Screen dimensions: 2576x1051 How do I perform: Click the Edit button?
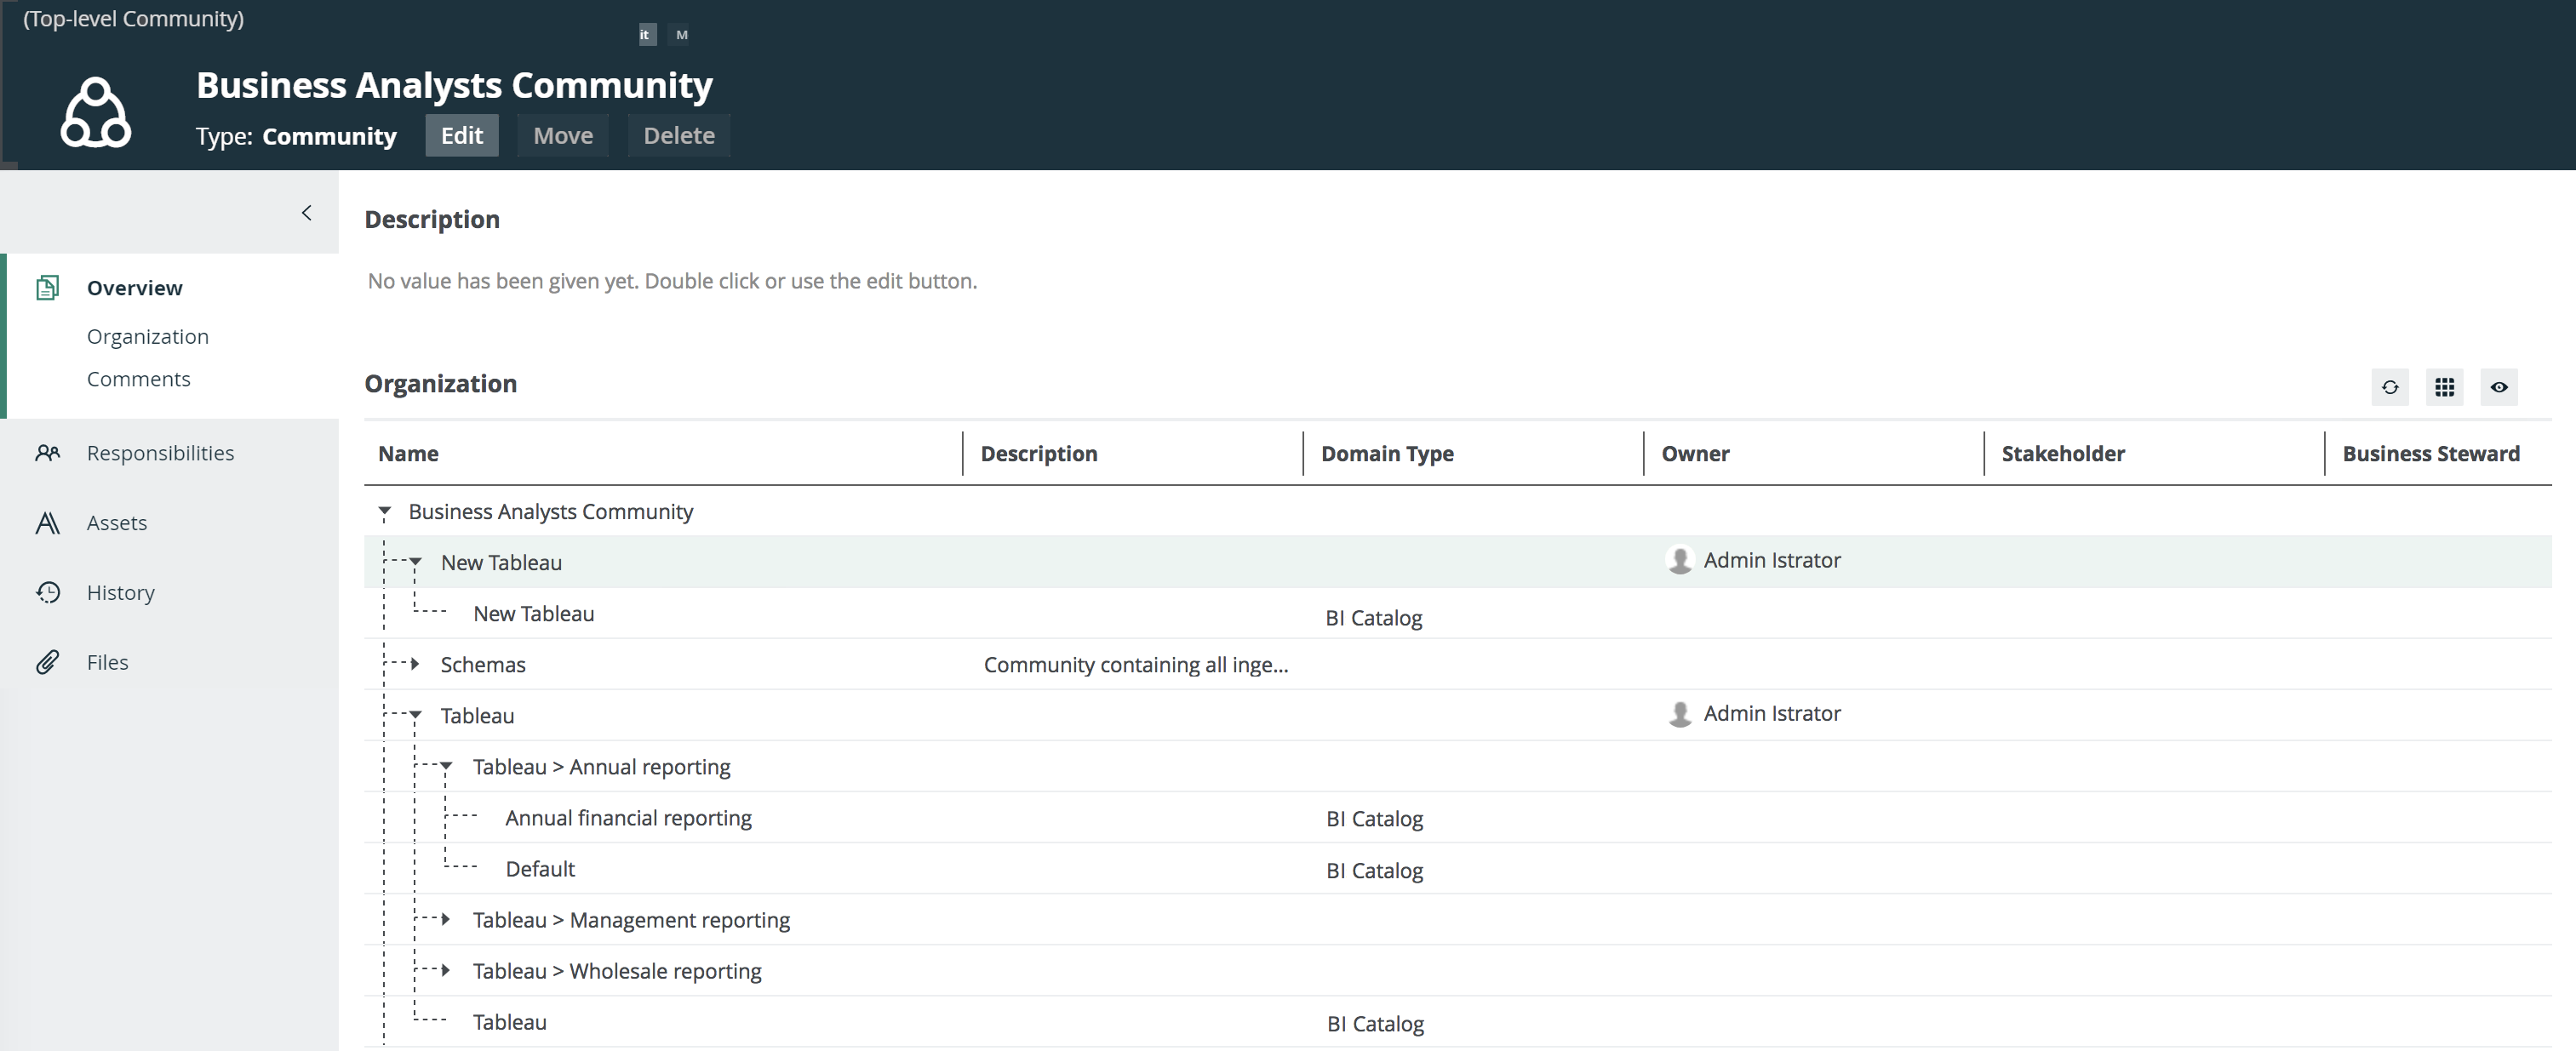[x=461, y=136]
